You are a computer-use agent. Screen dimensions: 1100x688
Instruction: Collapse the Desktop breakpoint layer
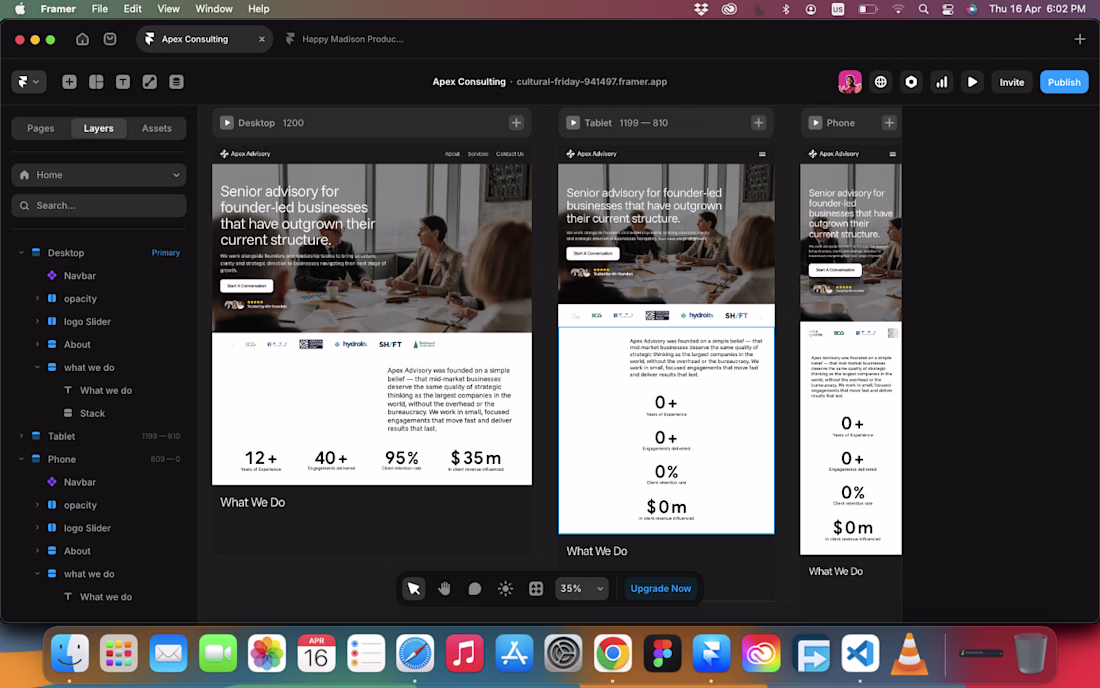click(x=21, y=252)
